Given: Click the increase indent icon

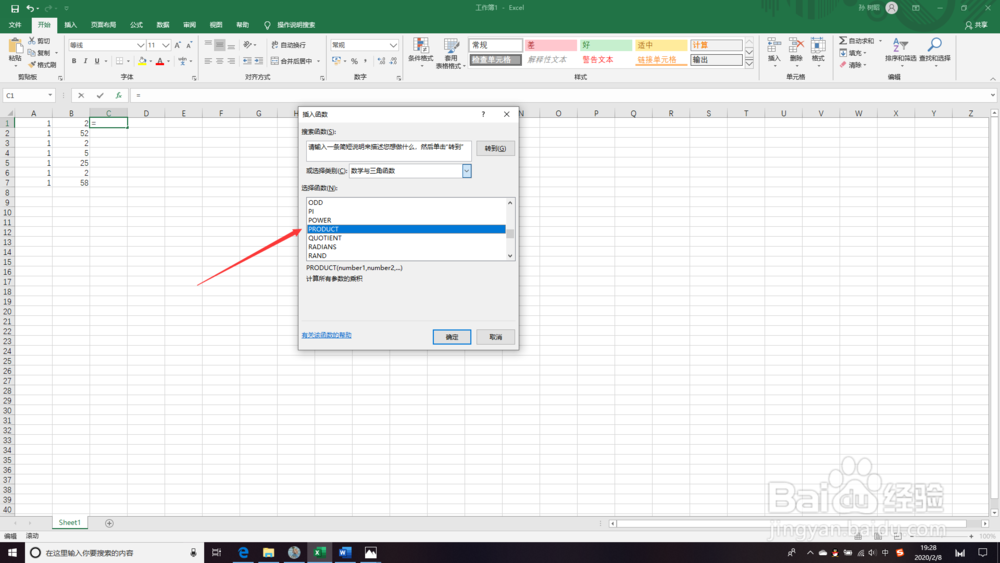Looking at the screenshot, I should coord(258,61).
